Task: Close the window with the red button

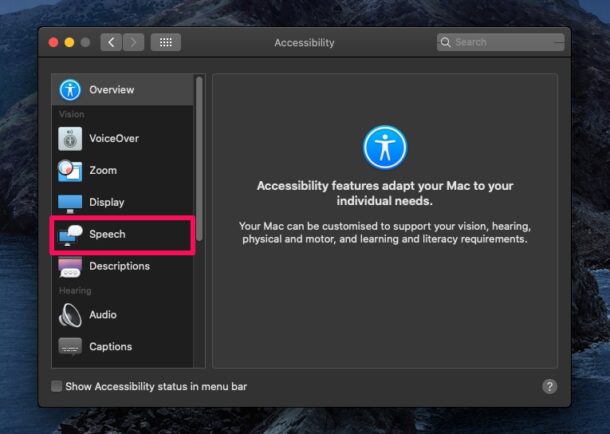Action: pyautogui.click(x=53, y=42)
